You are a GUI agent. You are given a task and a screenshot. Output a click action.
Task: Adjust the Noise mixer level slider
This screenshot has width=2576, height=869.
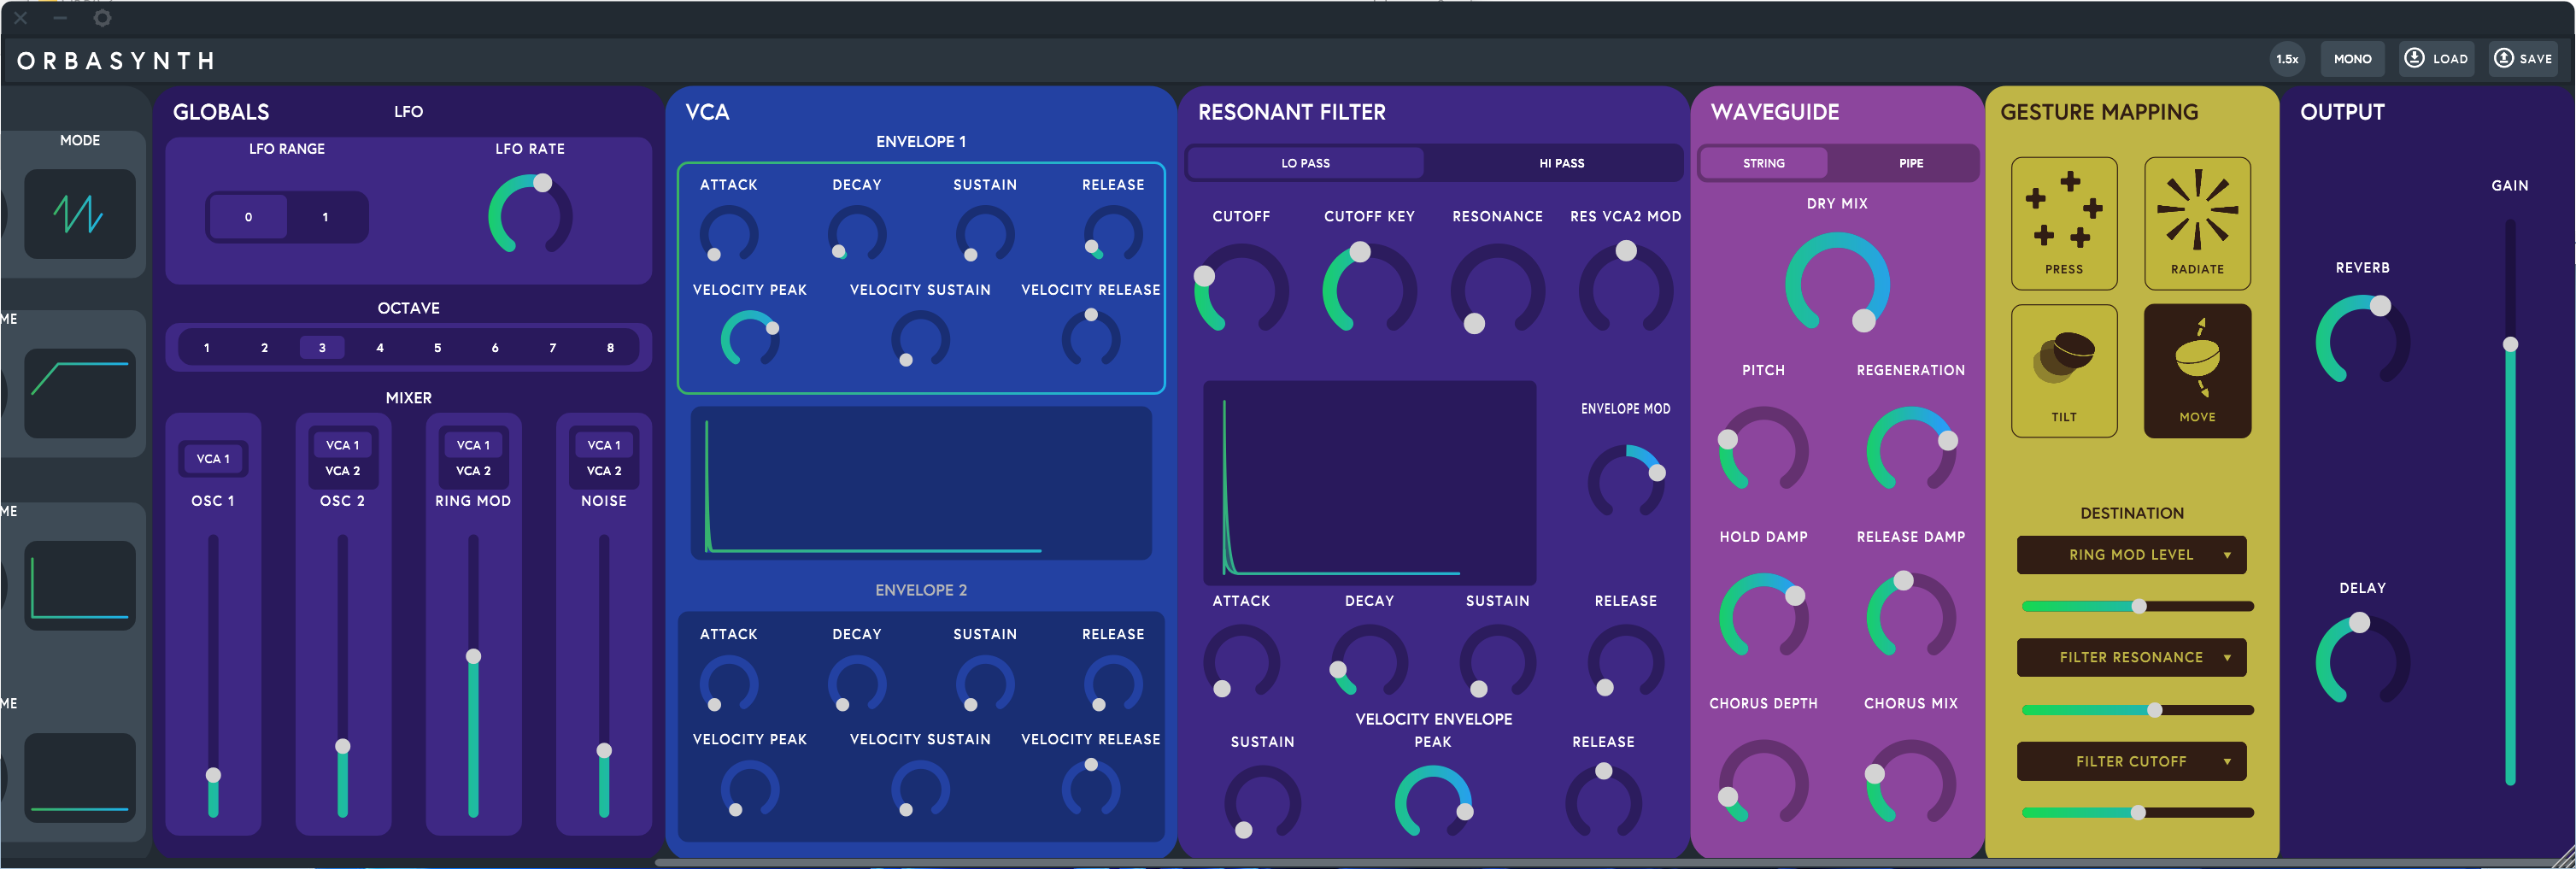pos(604,676)
